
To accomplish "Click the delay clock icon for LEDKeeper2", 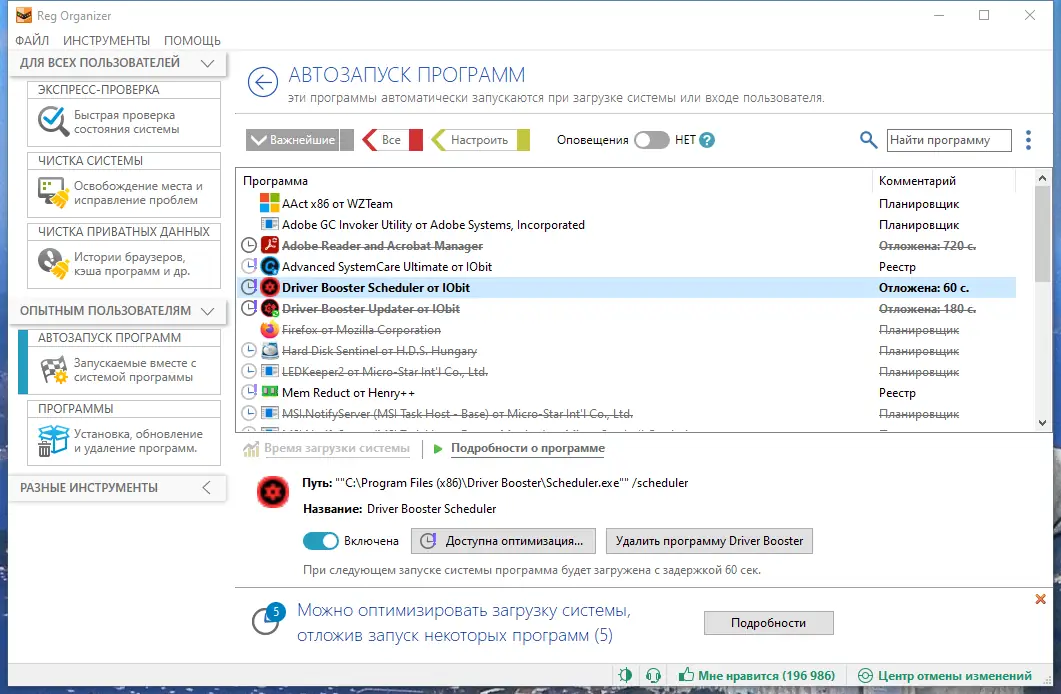I will pyautogui.click(x=249, y=371).
